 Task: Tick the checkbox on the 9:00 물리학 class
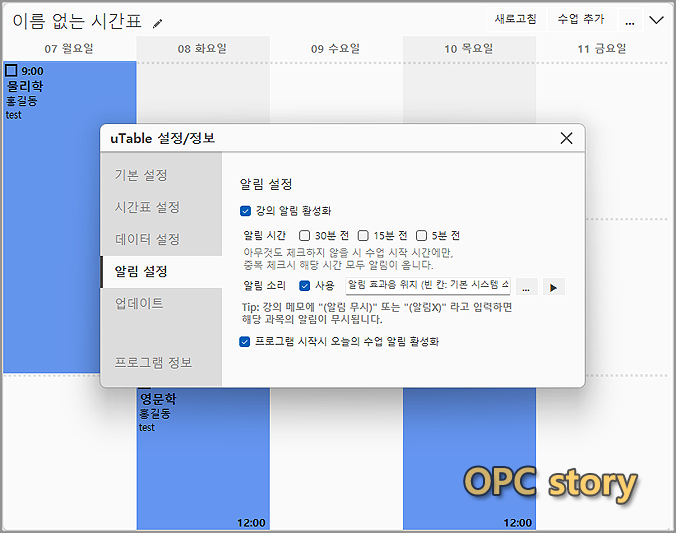coord(11,70)
